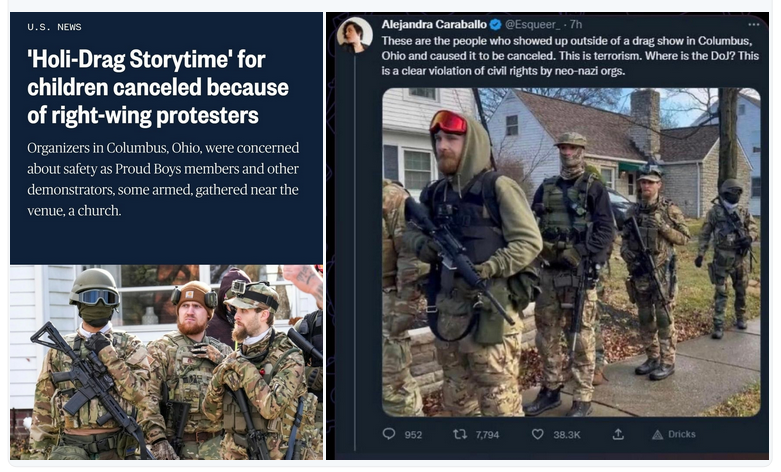Open the three-dot more options menu
Screen dimensions: 781x472
tap(754, 24)
